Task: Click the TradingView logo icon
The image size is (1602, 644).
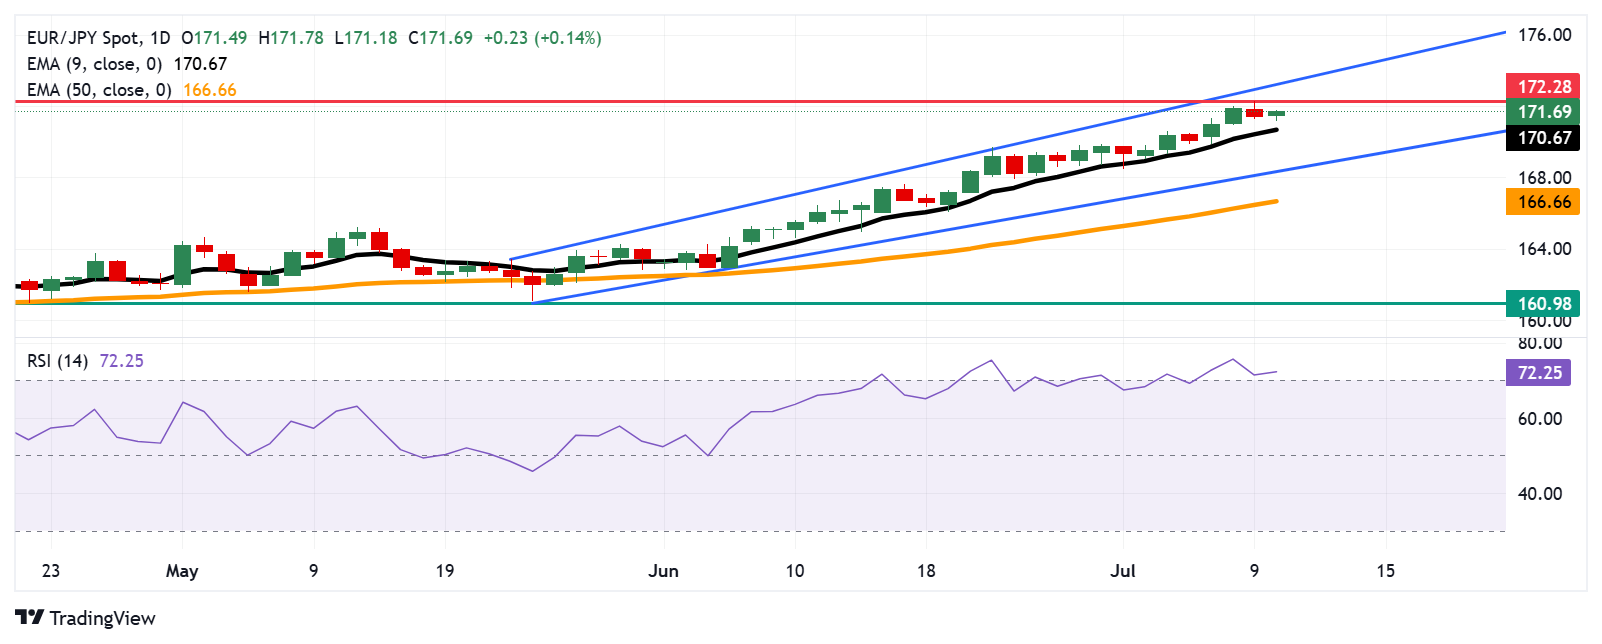Action: pyautogui.click(x=30, y=618)
